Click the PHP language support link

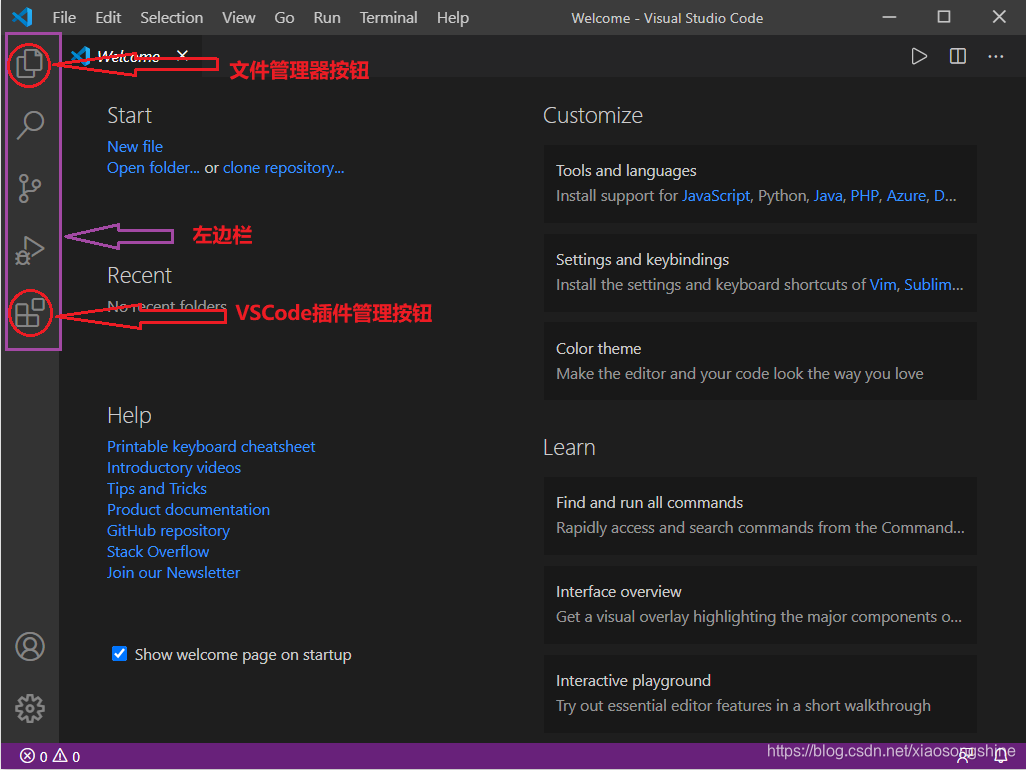tap(864, 196)
